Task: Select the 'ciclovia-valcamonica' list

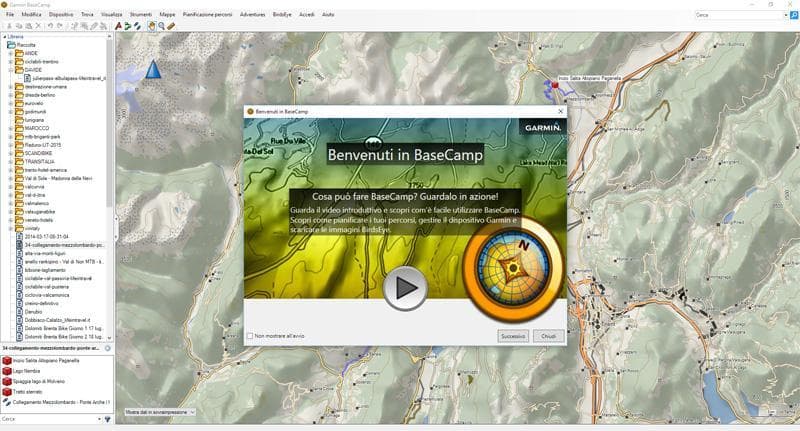Action: pos(47,295)
